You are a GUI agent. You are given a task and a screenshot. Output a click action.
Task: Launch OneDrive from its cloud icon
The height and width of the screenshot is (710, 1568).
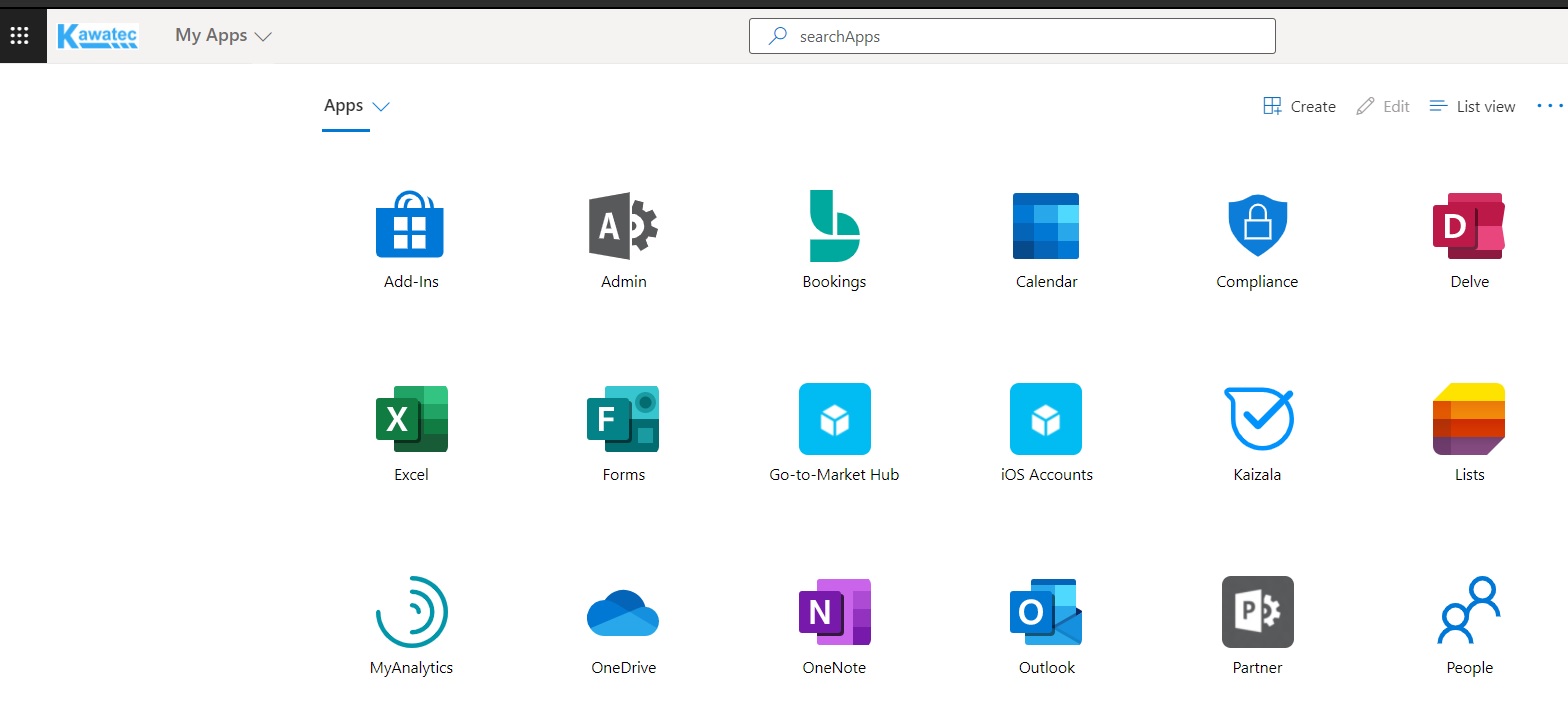[x=623, y=612]
